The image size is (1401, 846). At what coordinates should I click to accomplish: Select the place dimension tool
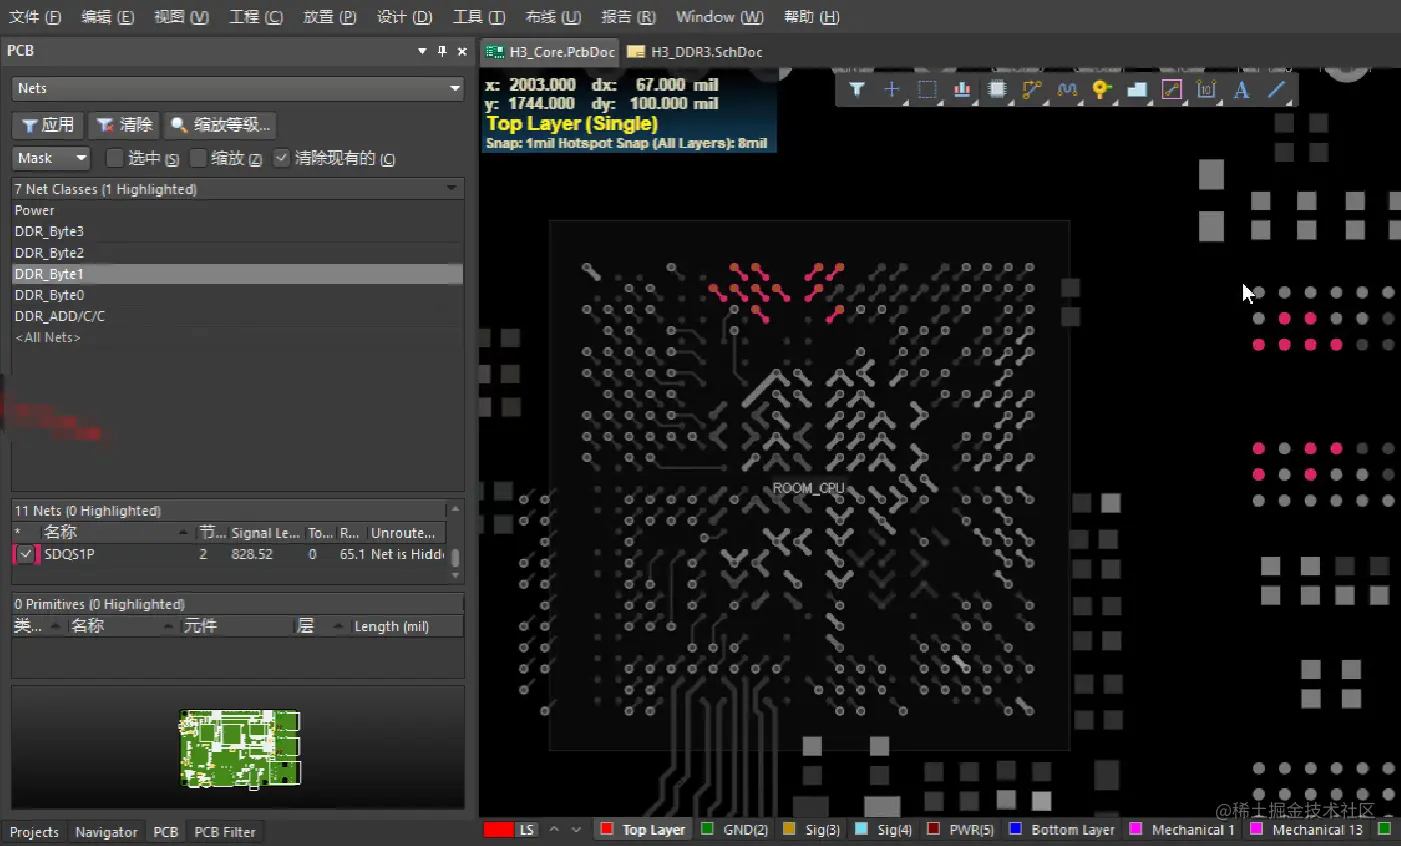tap(1207, 90)
